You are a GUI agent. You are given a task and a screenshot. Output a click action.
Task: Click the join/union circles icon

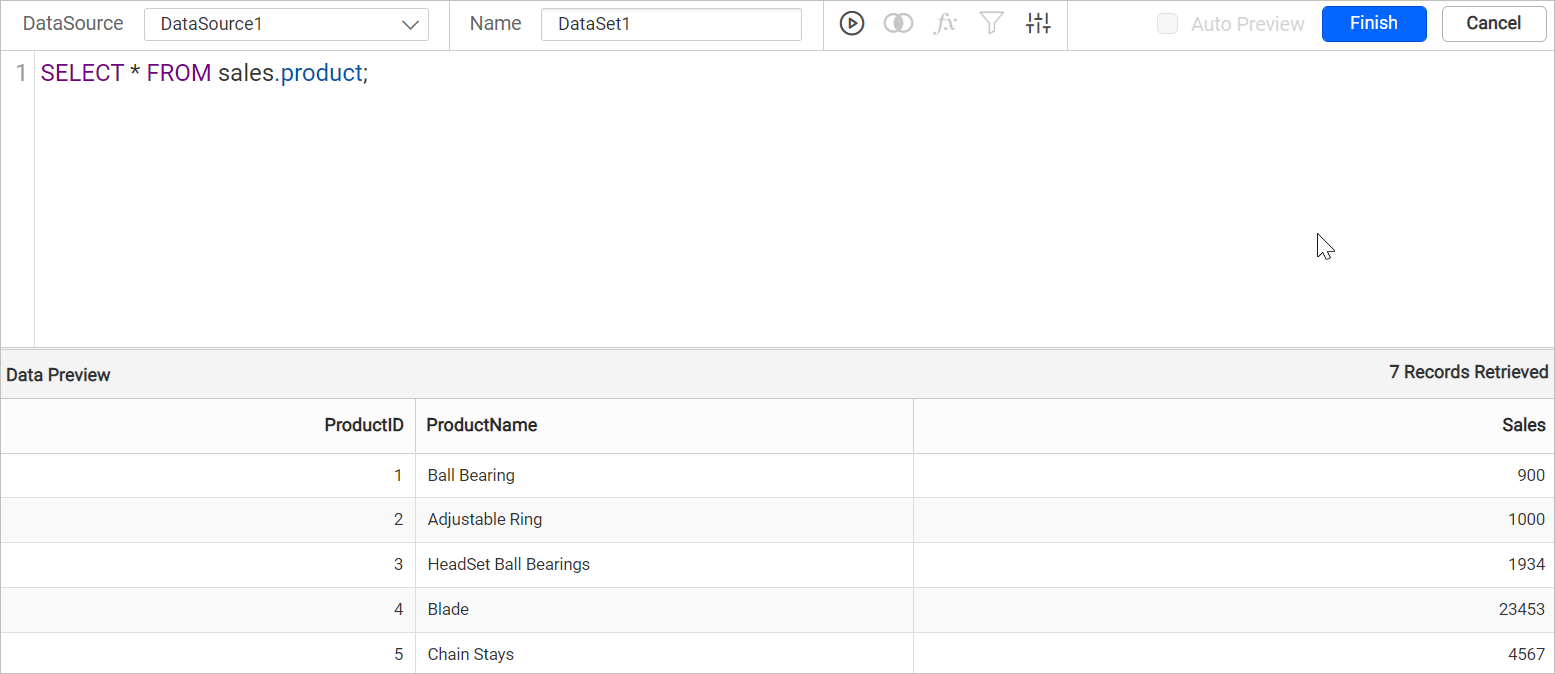pos(898,24)
